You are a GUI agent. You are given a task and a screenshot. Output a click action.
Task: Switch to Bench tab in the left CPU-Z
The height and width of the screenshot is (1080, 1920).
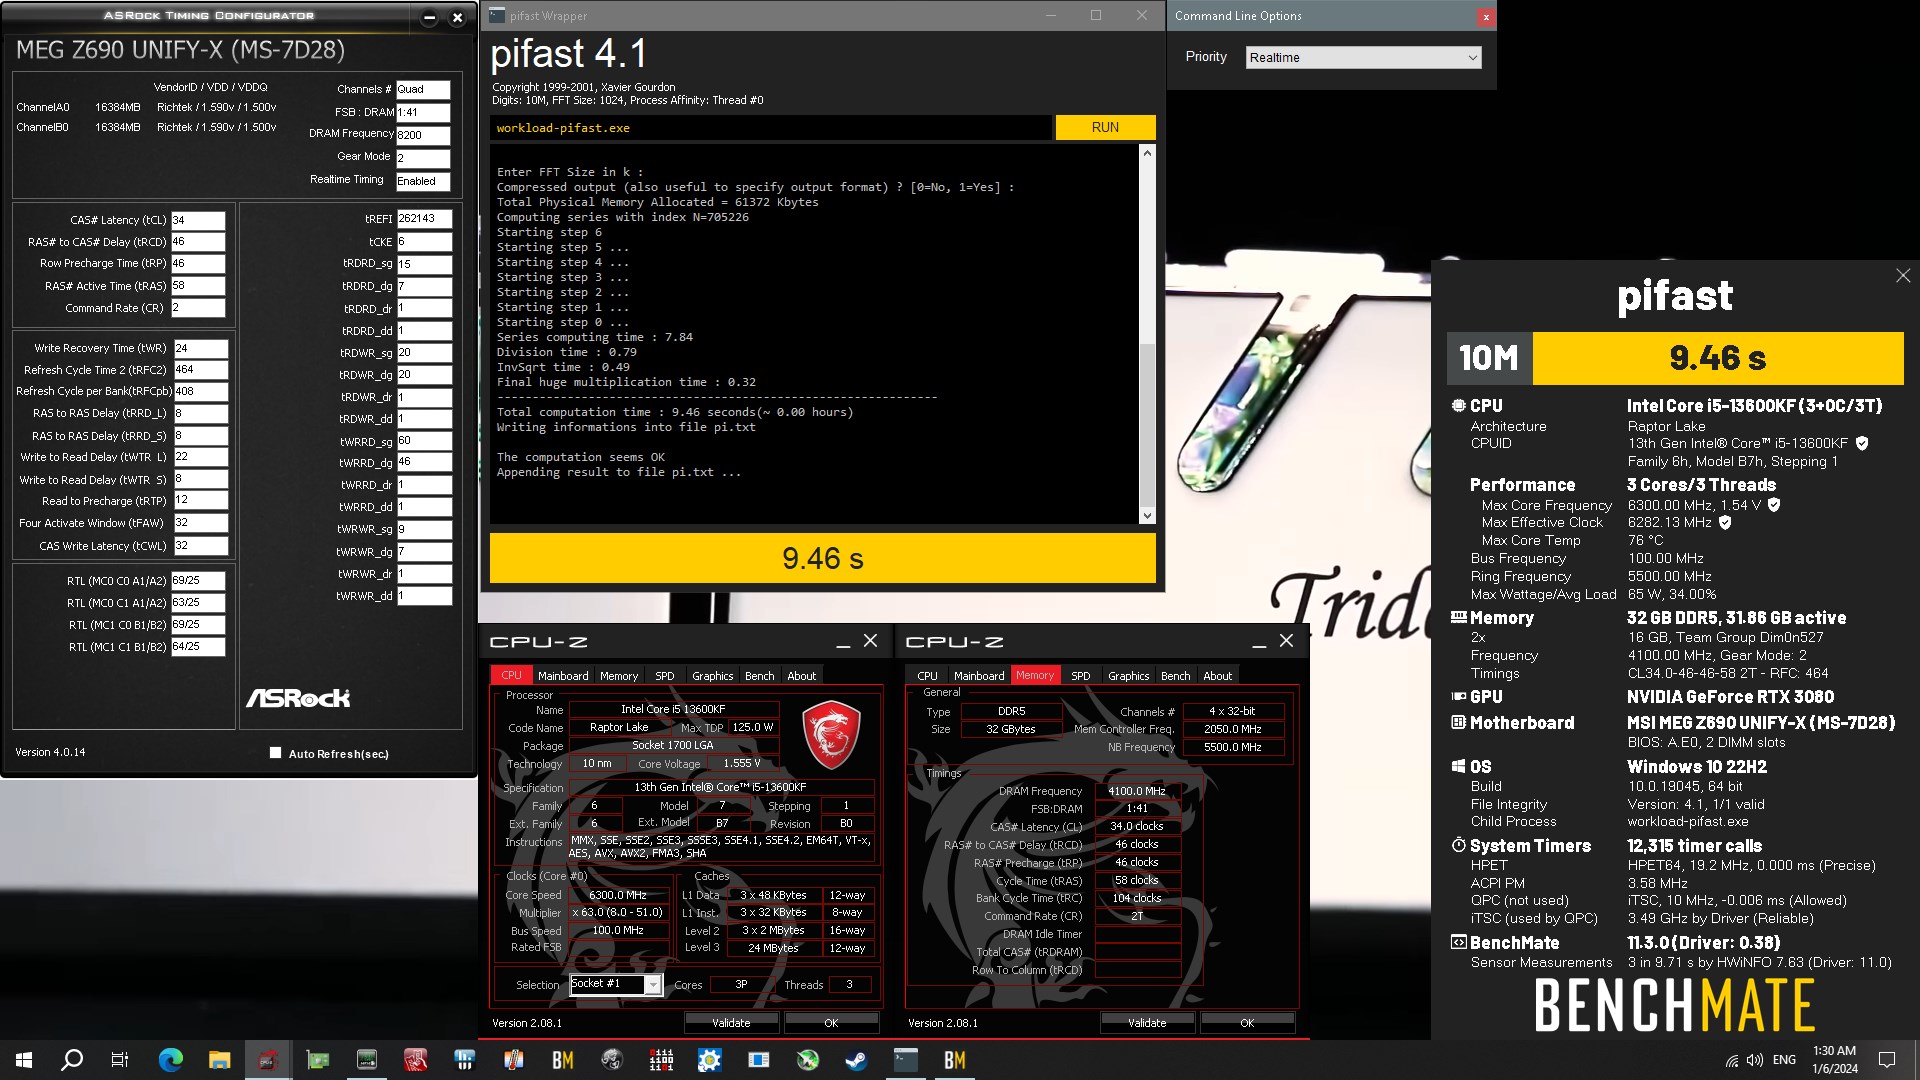click(x=760, y=676)
